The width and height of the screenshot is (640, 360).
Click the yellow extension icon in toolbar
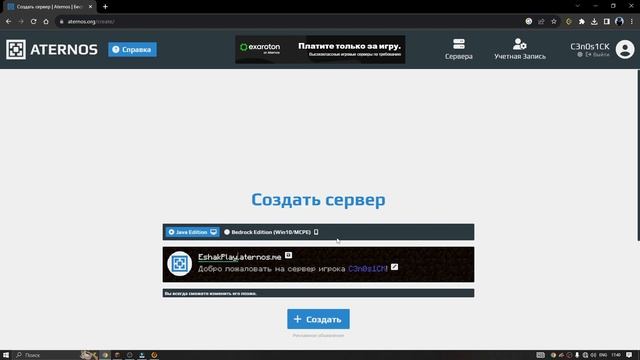coord(569,21)
